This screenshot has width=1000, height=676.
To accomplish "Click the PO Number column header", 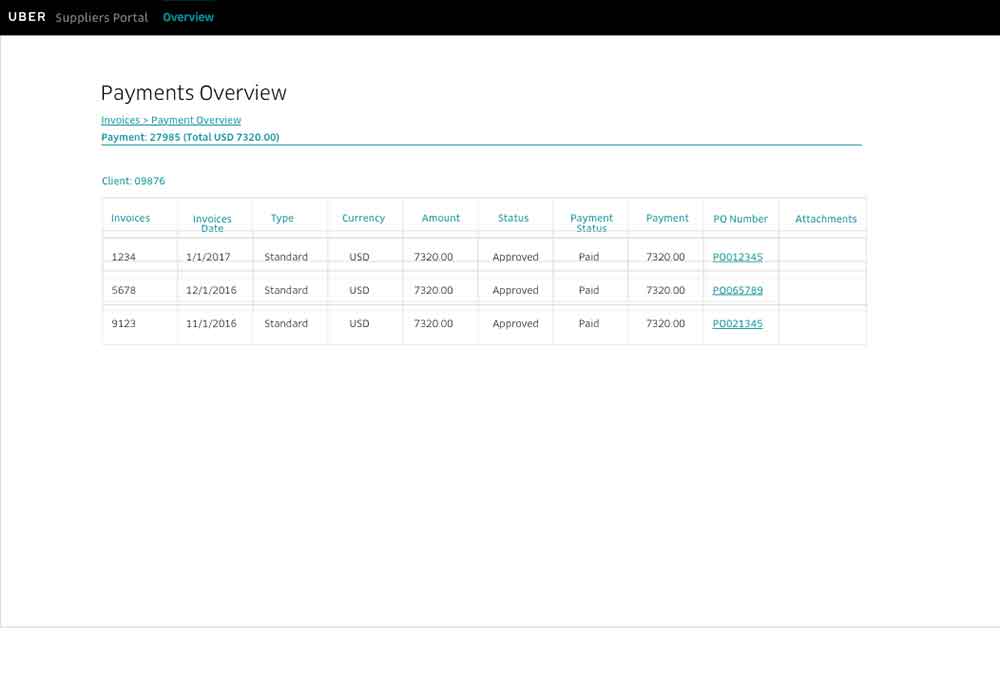I will (740, 219).
